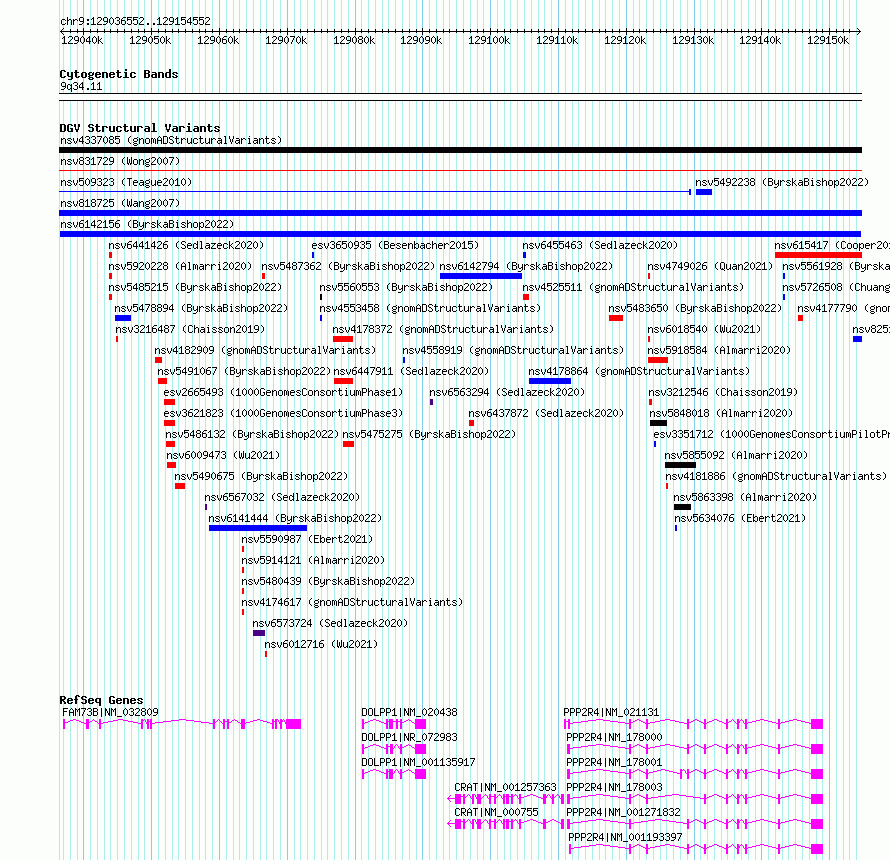
Task: Click nsv5848018 (Almarri2020) label
Action: coord(721,413)
